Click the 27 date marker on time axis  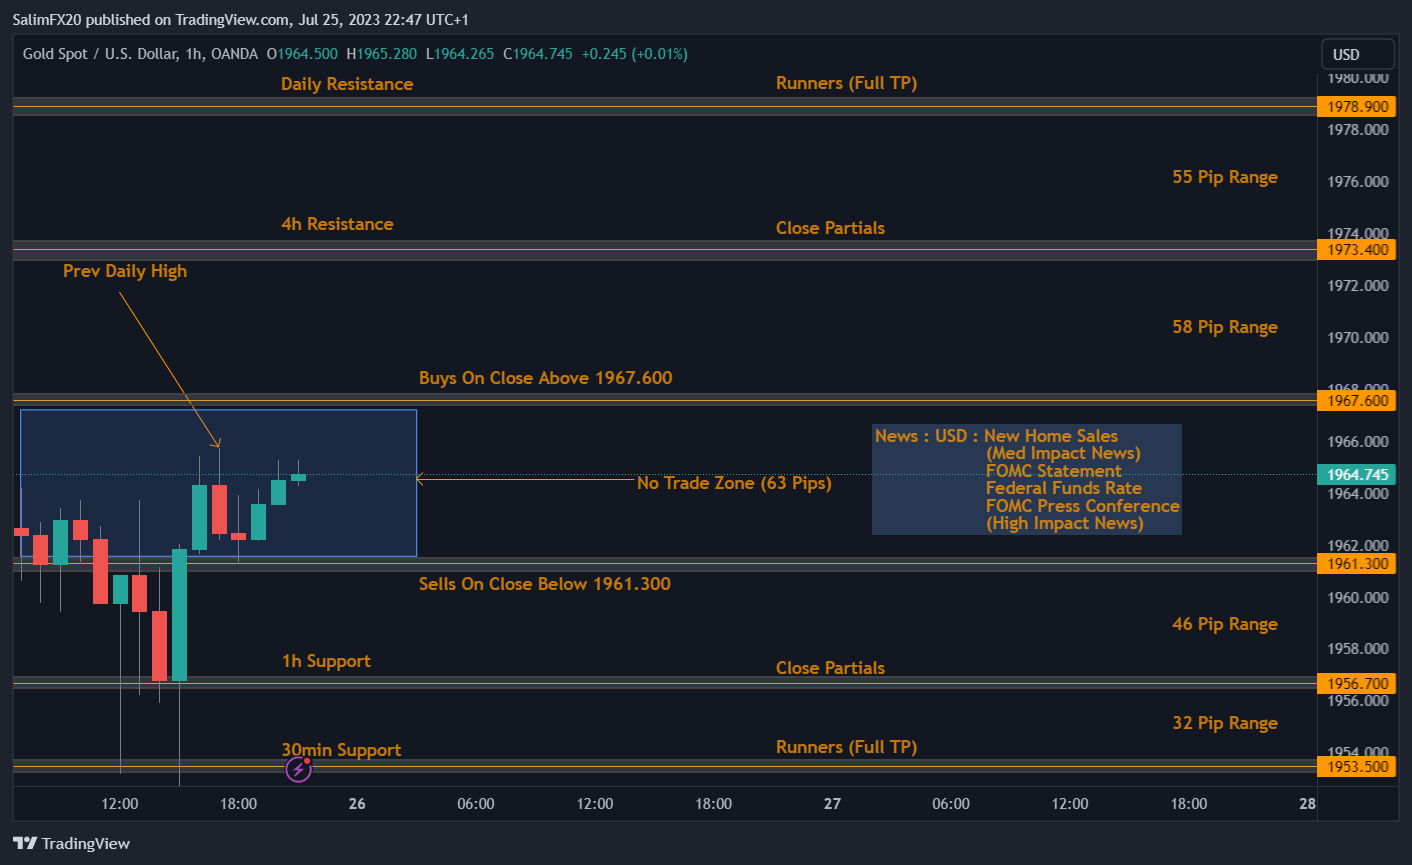832,804
